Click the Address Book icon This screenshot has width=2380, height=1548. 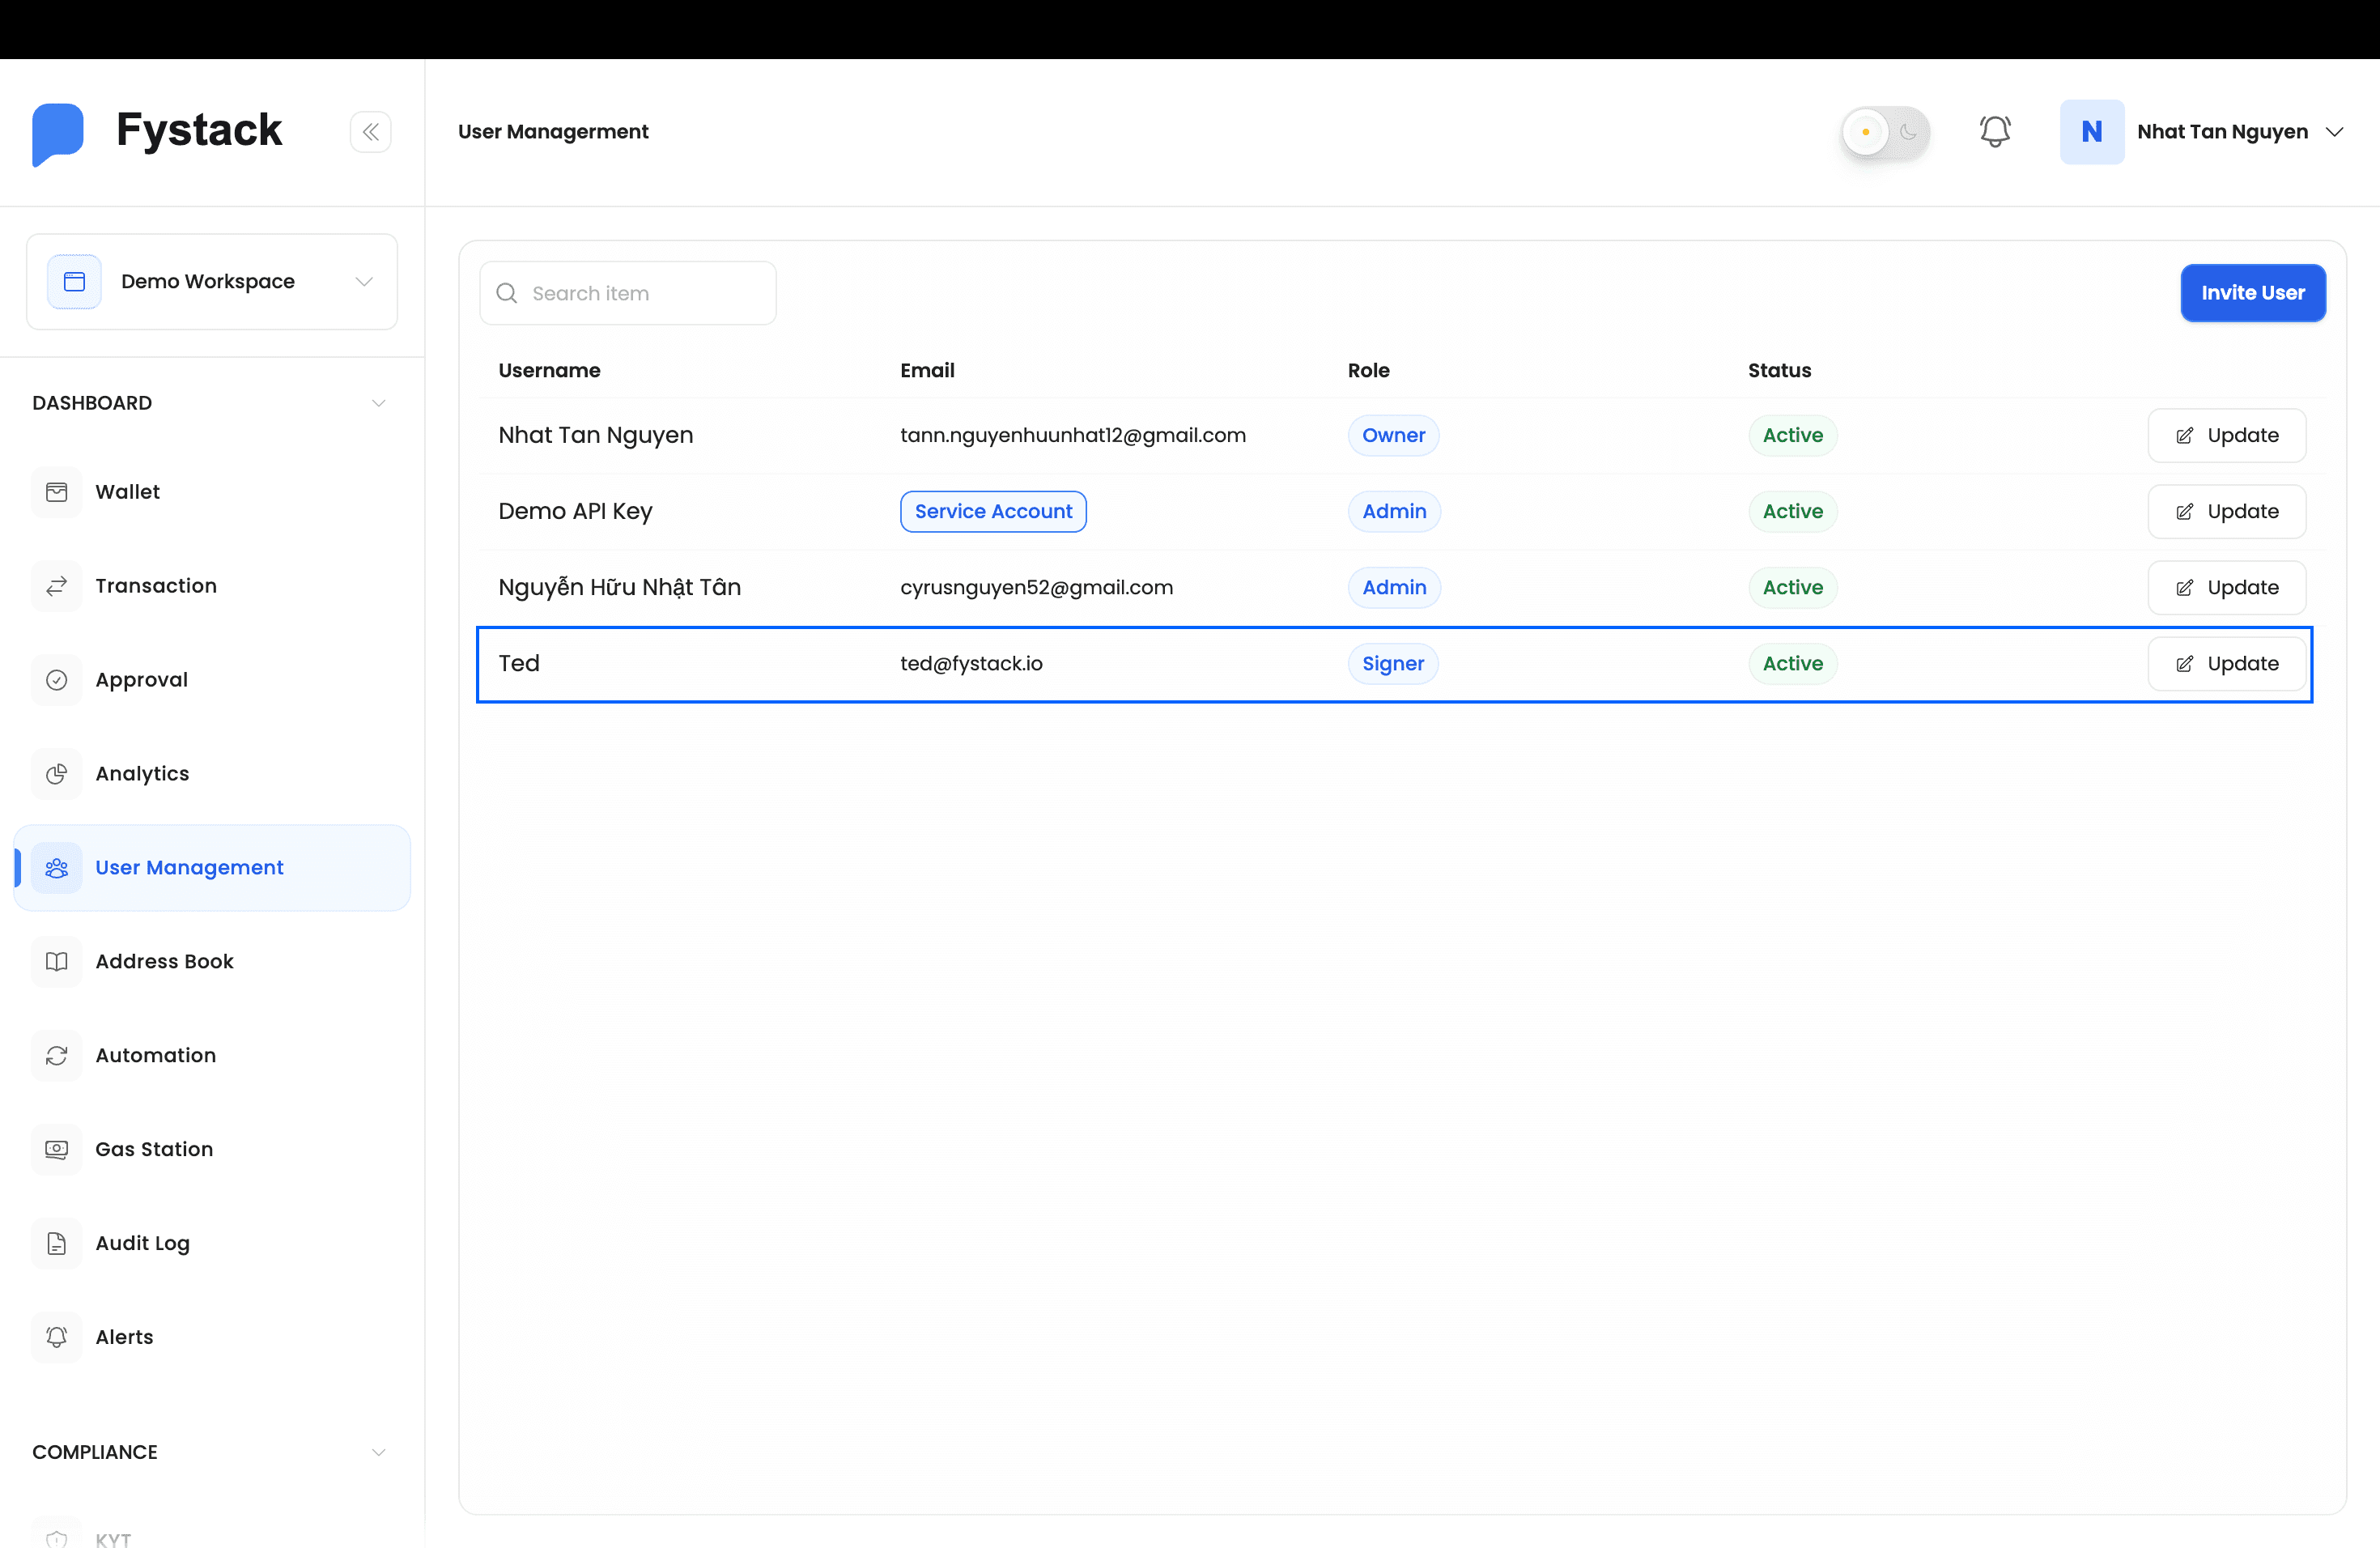tap(57, 961)
